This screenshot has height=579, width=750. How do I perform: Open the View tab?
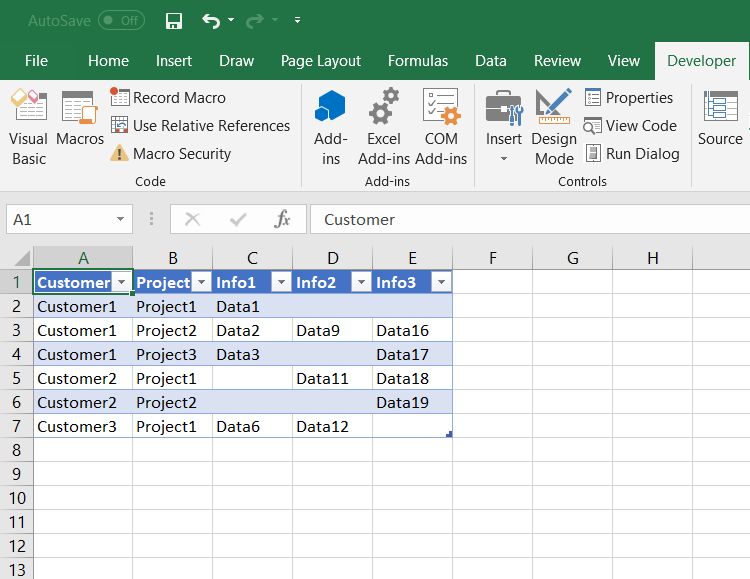(624, 61)
